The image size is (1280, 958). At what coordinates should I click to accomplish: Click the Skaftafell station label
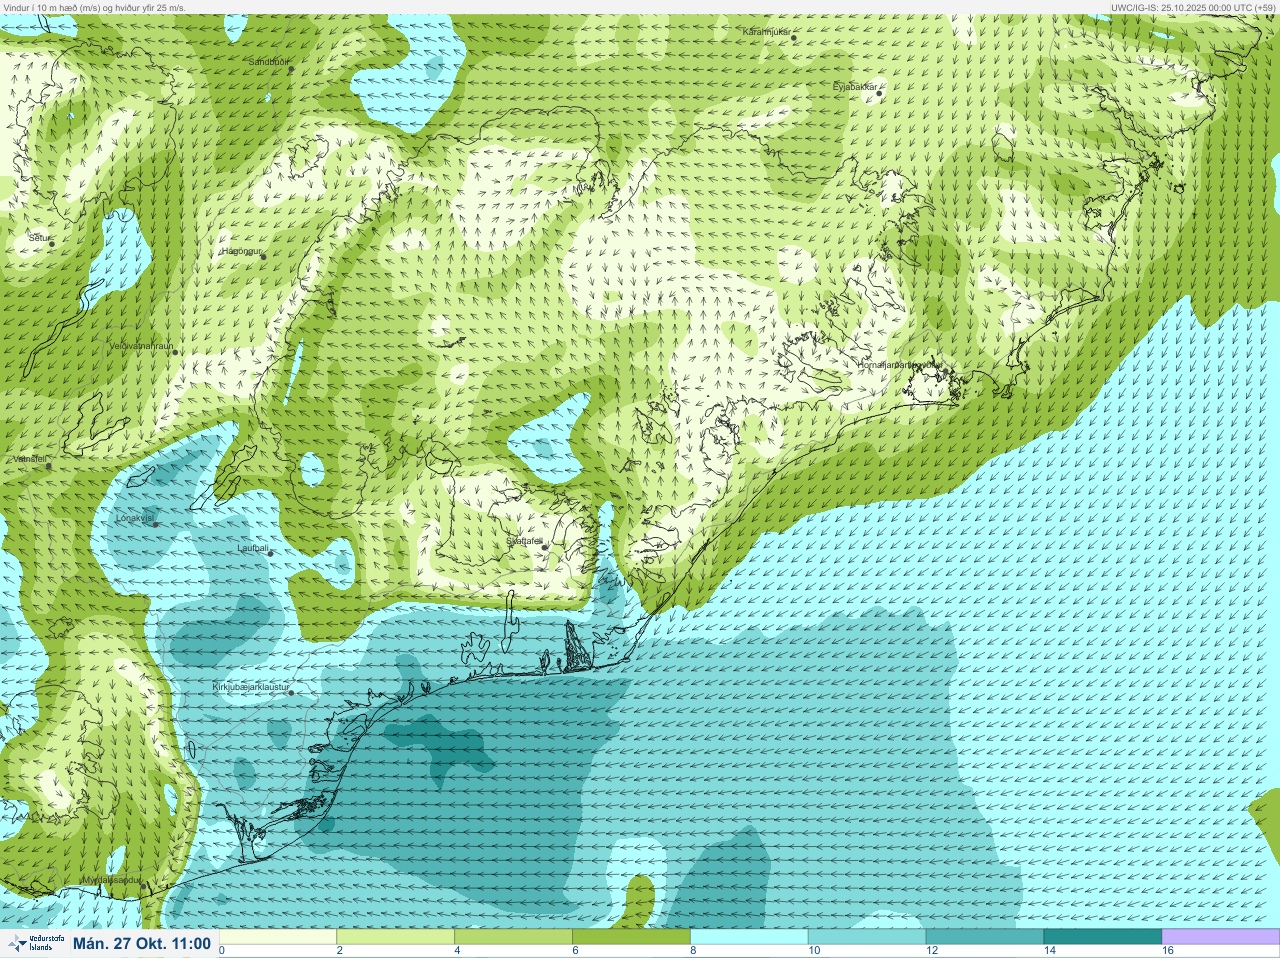[523, 540]
